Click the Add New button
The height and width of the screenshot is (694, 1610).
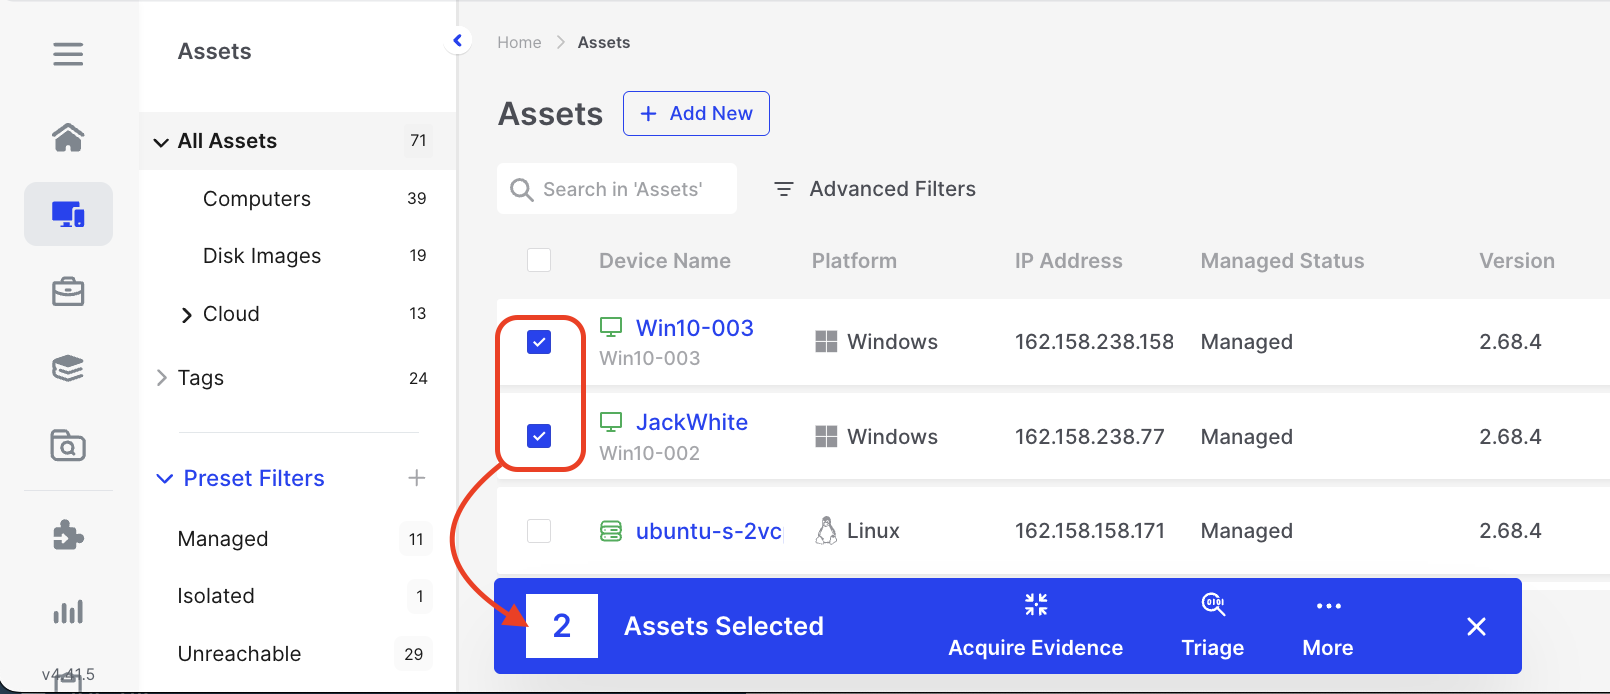(x=696, y=114)
